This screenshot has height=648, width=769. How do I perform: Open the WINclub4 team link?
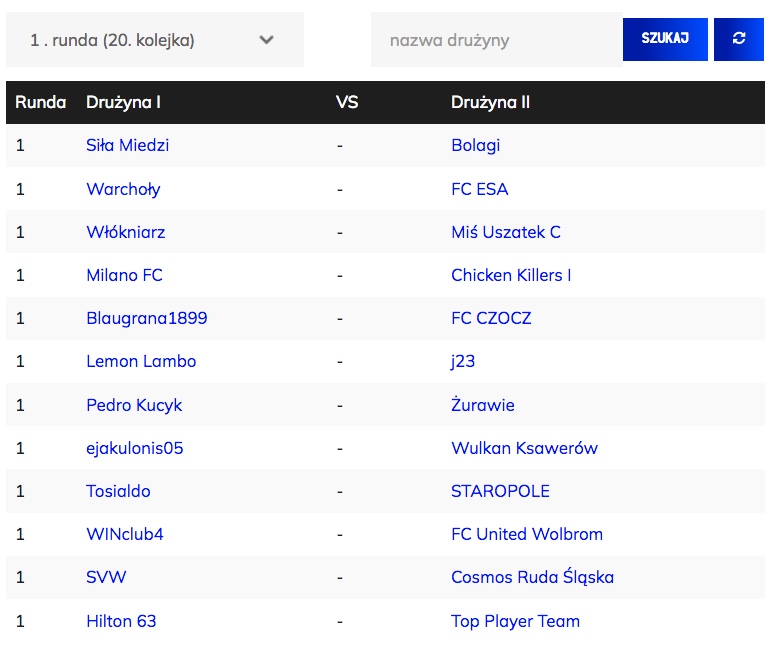[125, 534]
